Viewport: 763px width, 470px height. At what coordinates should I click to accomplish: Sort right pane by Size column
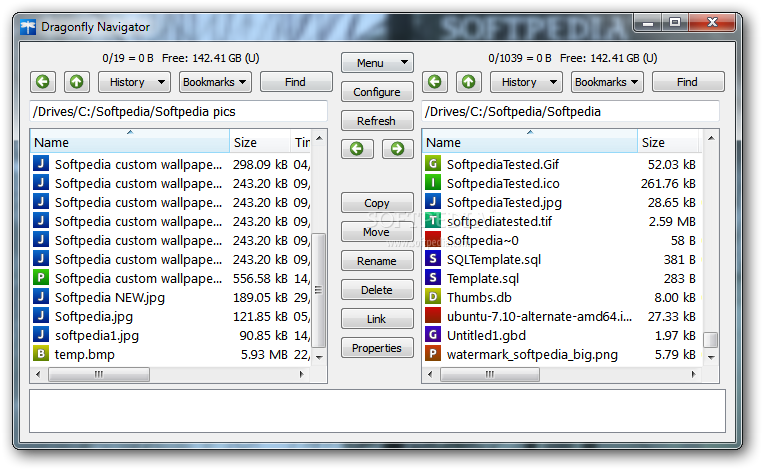pyautogui.click(x=668, y=142)
